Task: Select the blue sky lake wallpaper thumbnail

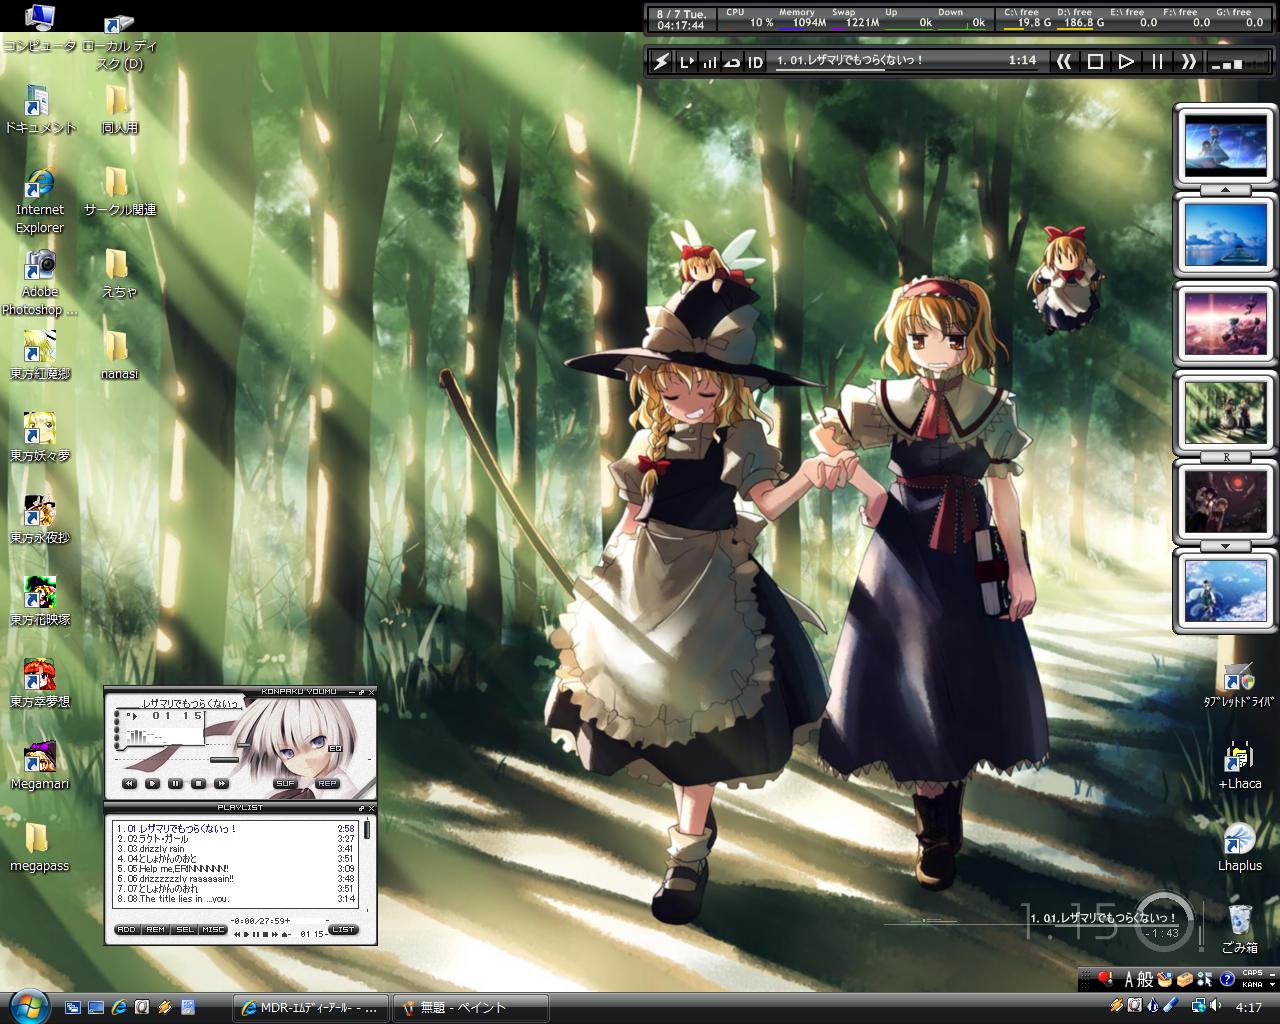Action: [1225, 234]
